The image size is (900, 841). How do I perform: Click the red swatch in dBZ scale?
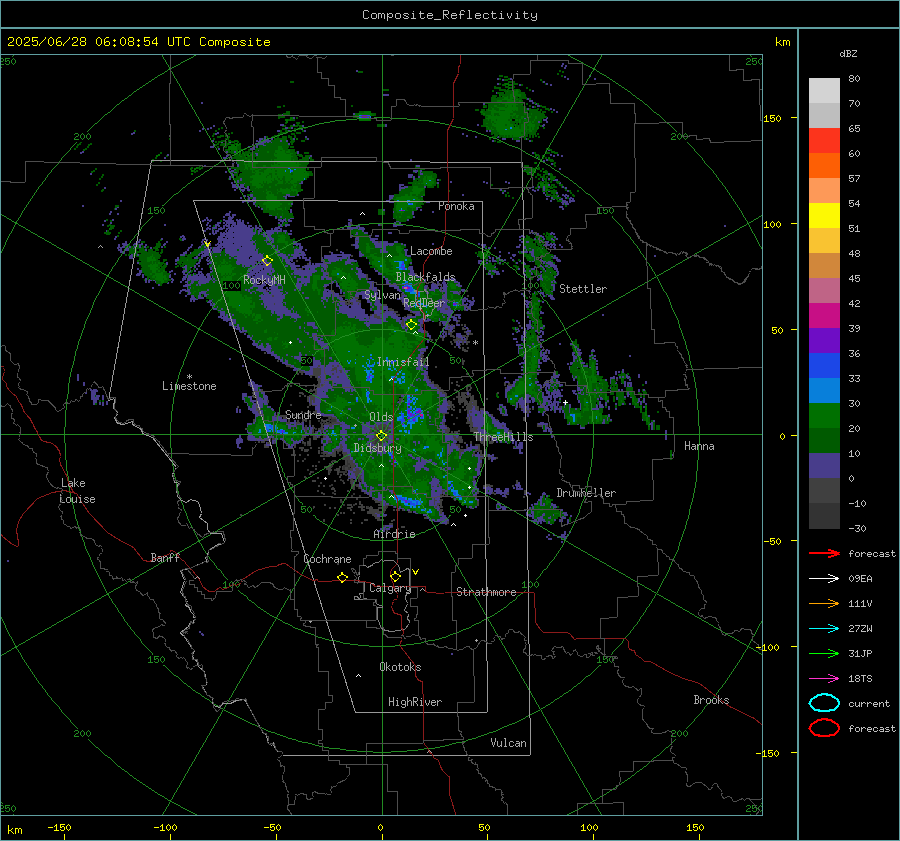(824, 141)
